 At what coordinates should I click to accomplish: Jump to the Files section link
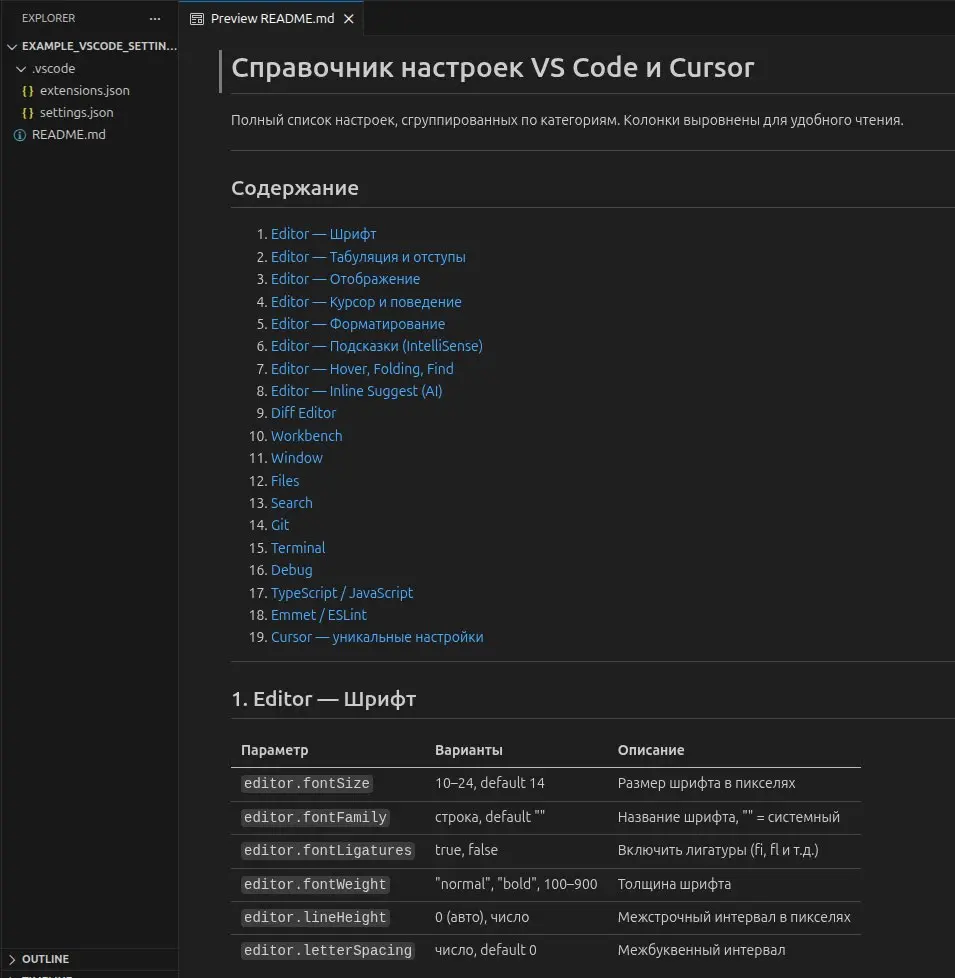pyautogui.click(x=284, y=481)
